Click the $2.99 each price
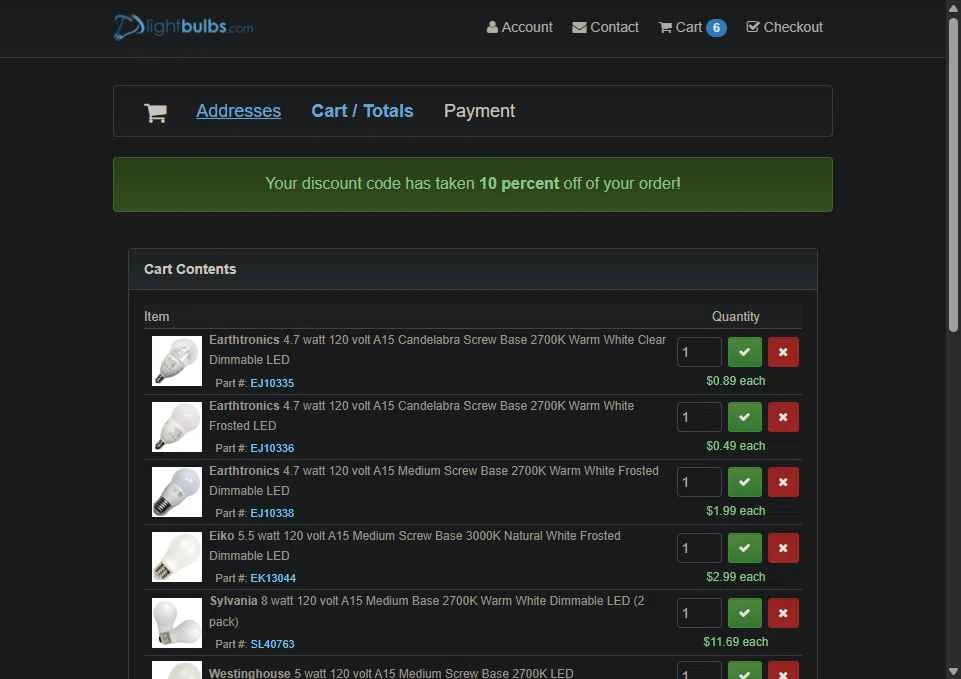Image resolution: width=961 pixels, height=679 pixels. point(735,577)
